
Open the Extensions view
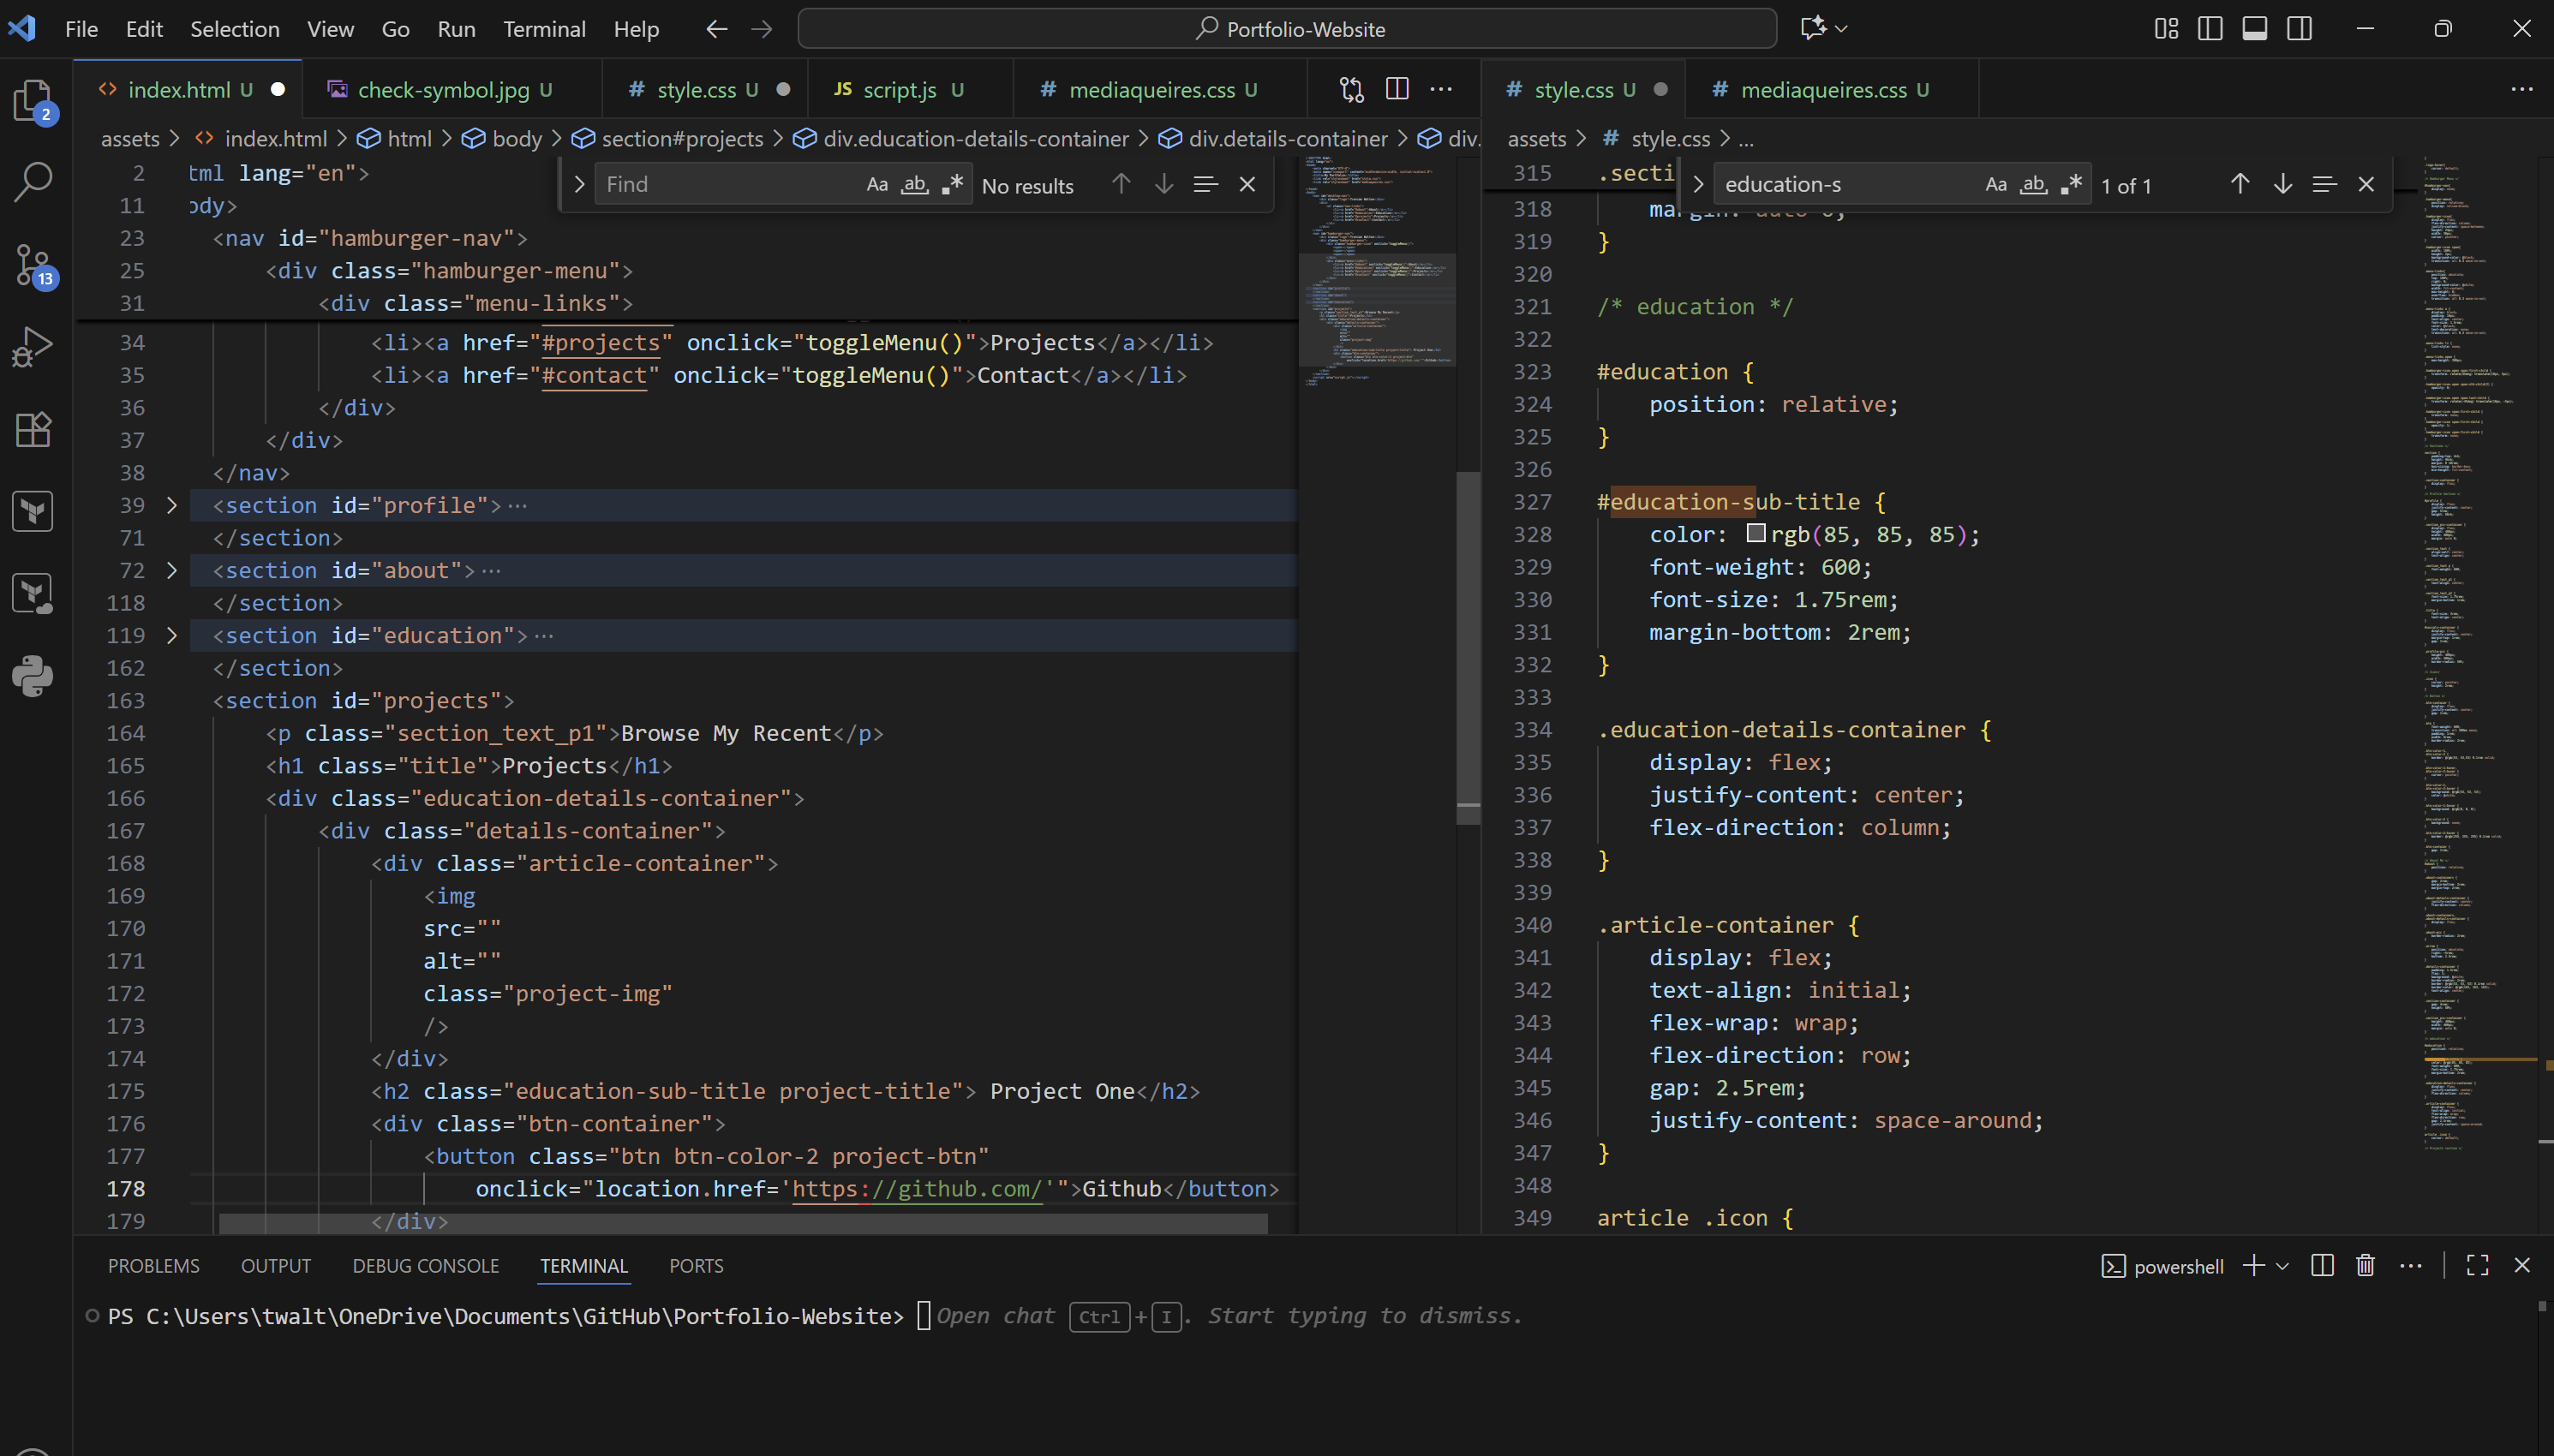(33, 429)
